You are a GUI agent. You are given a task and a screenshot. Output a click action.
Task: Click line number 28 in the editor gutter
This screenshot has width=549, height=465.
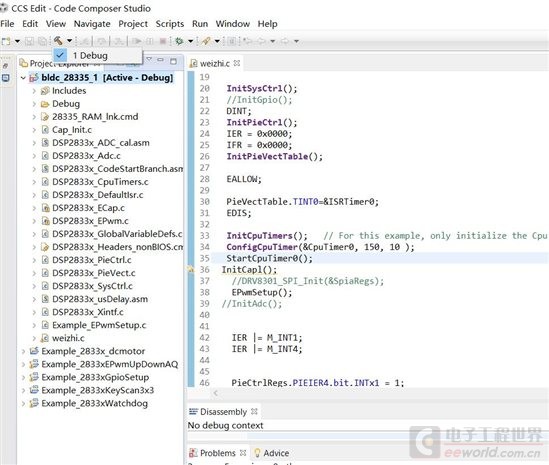click(204, 179)
